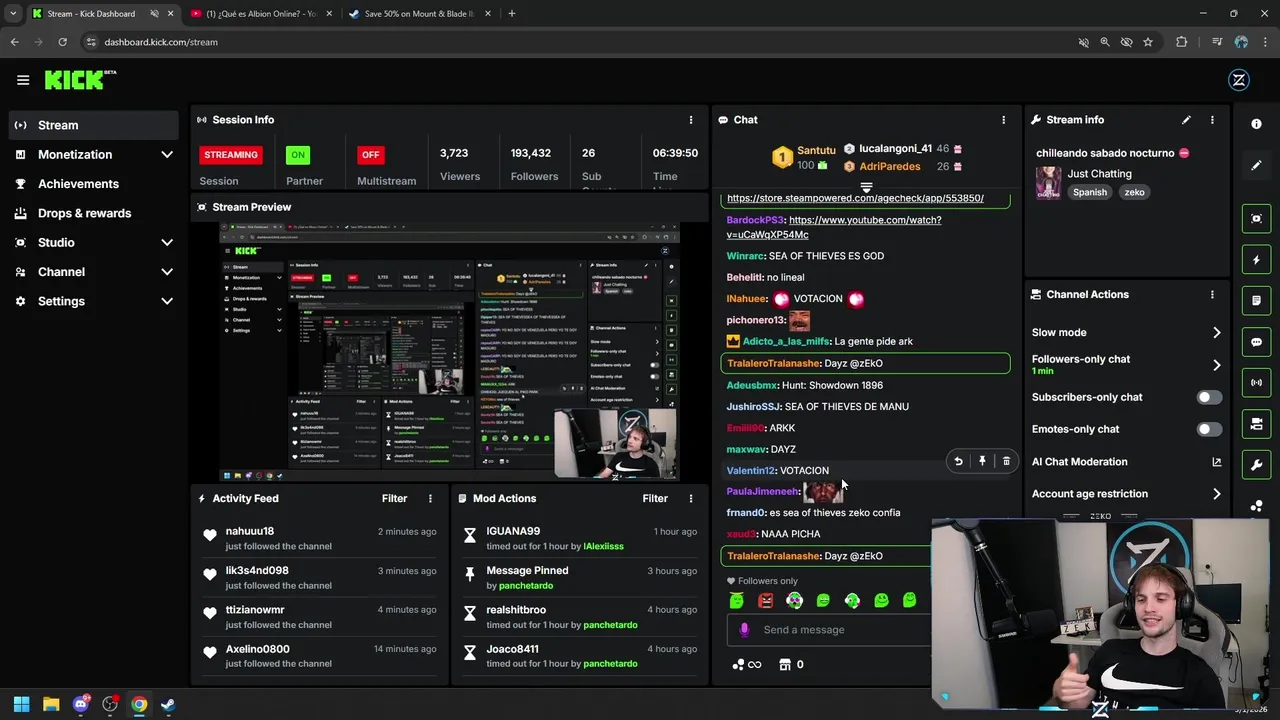Viewport: 1280px width, 720px height.
Task: Enable Emotes-only chat toggle
Action: click(x=1209, y=430)
